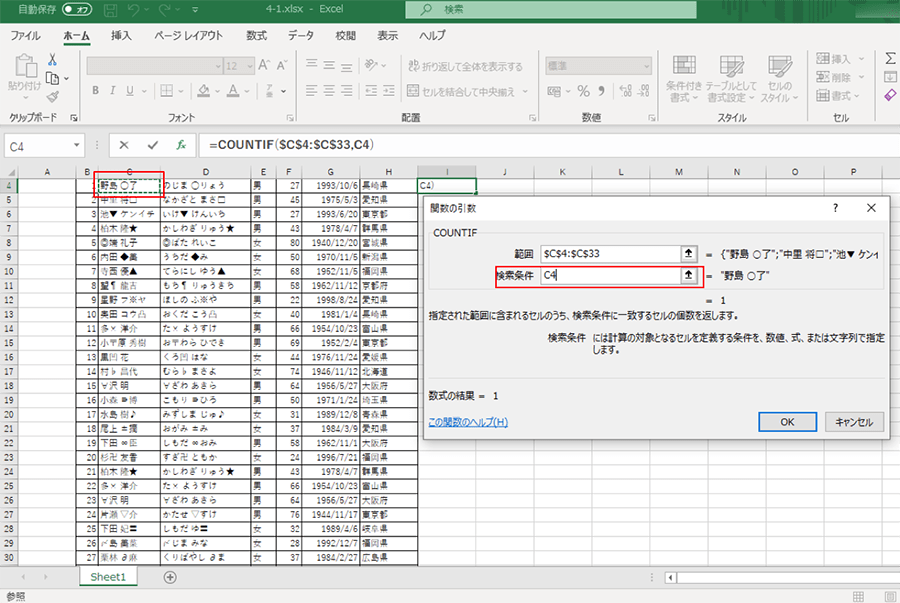Click the Align Right icon

click(x=347, y=91)
